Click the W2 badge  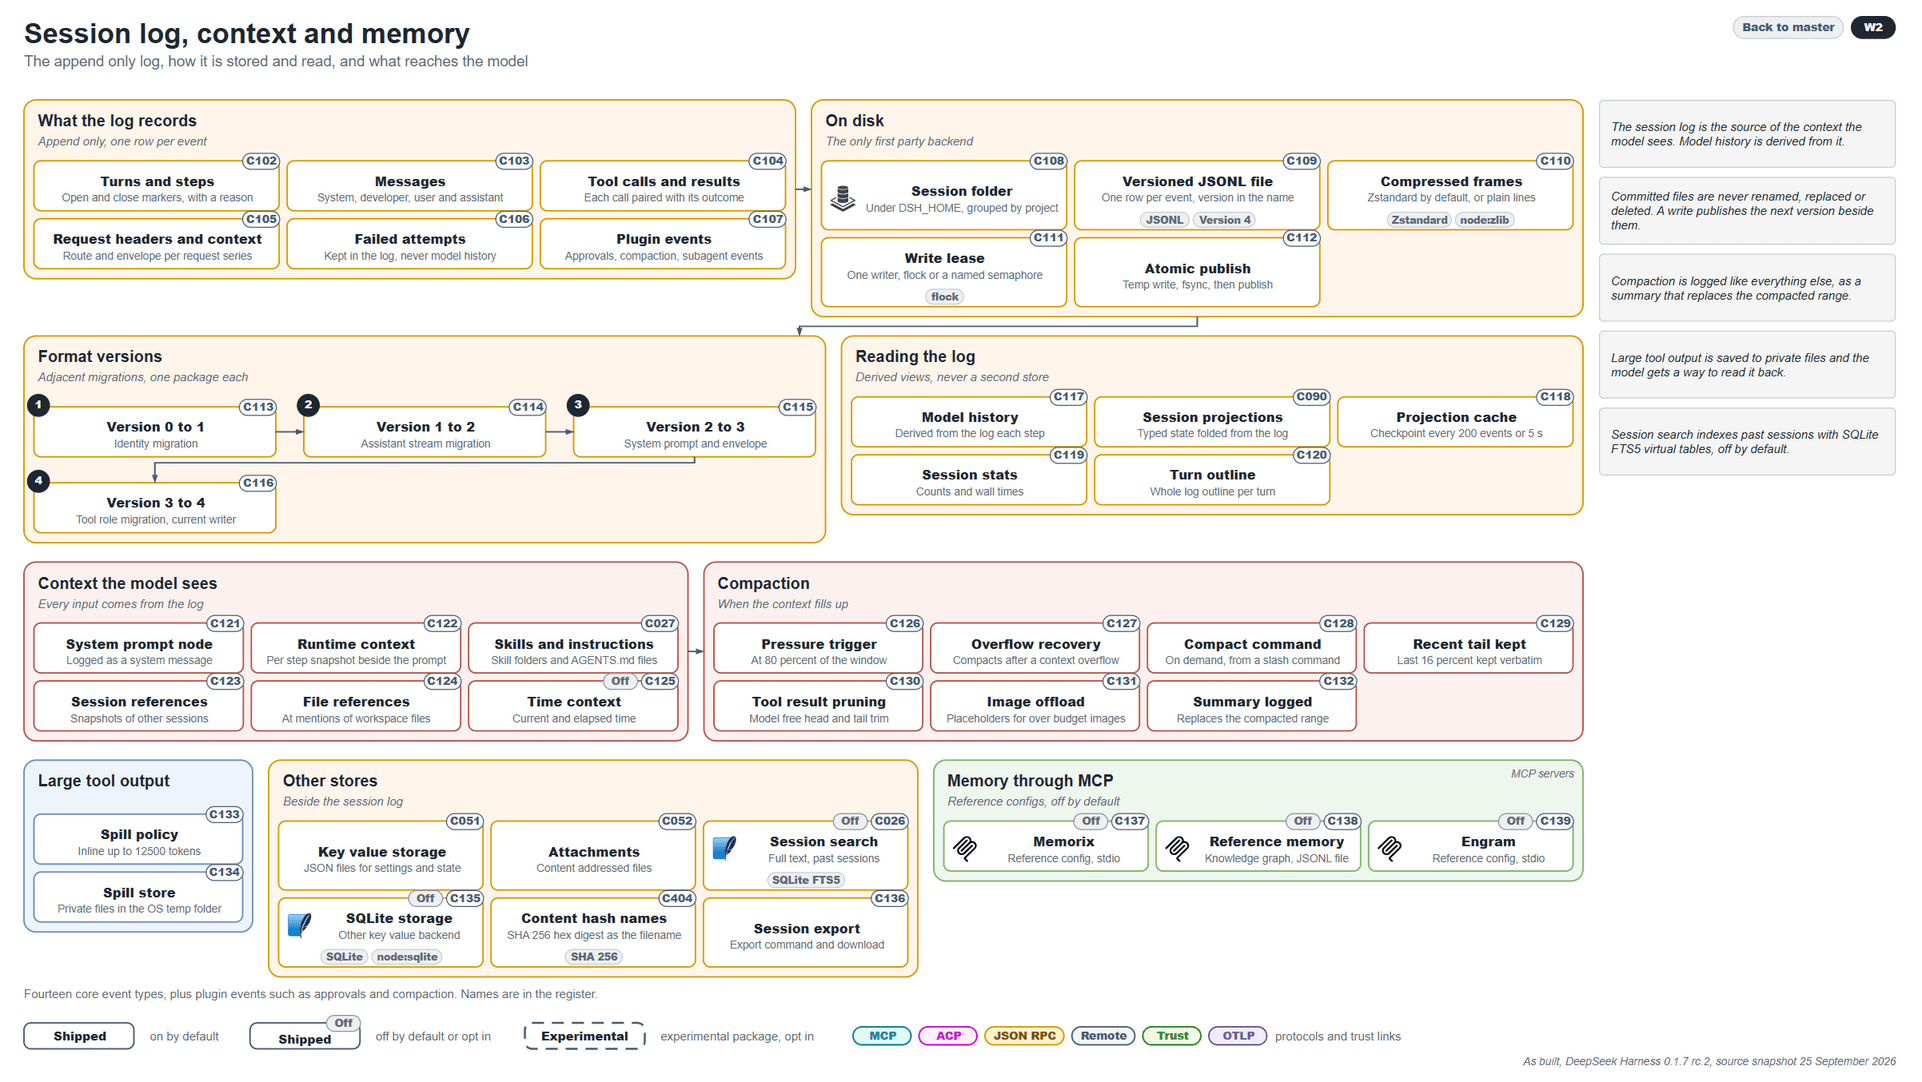[1873, 27]
